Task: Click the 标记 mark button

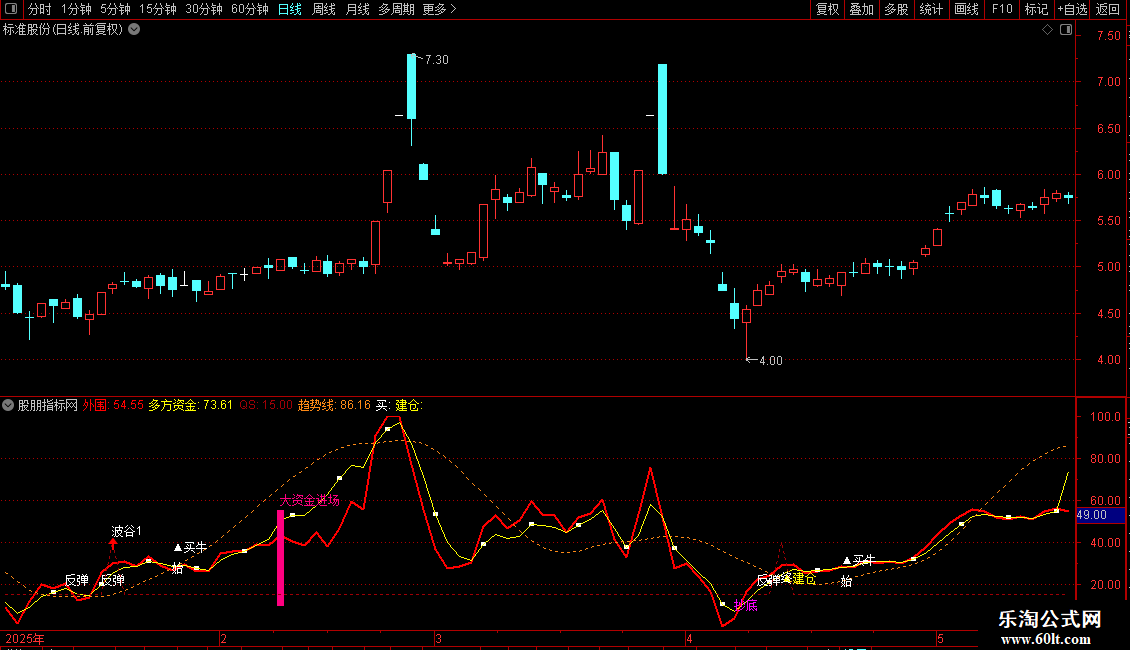Action: click(x=1036, y=9)
